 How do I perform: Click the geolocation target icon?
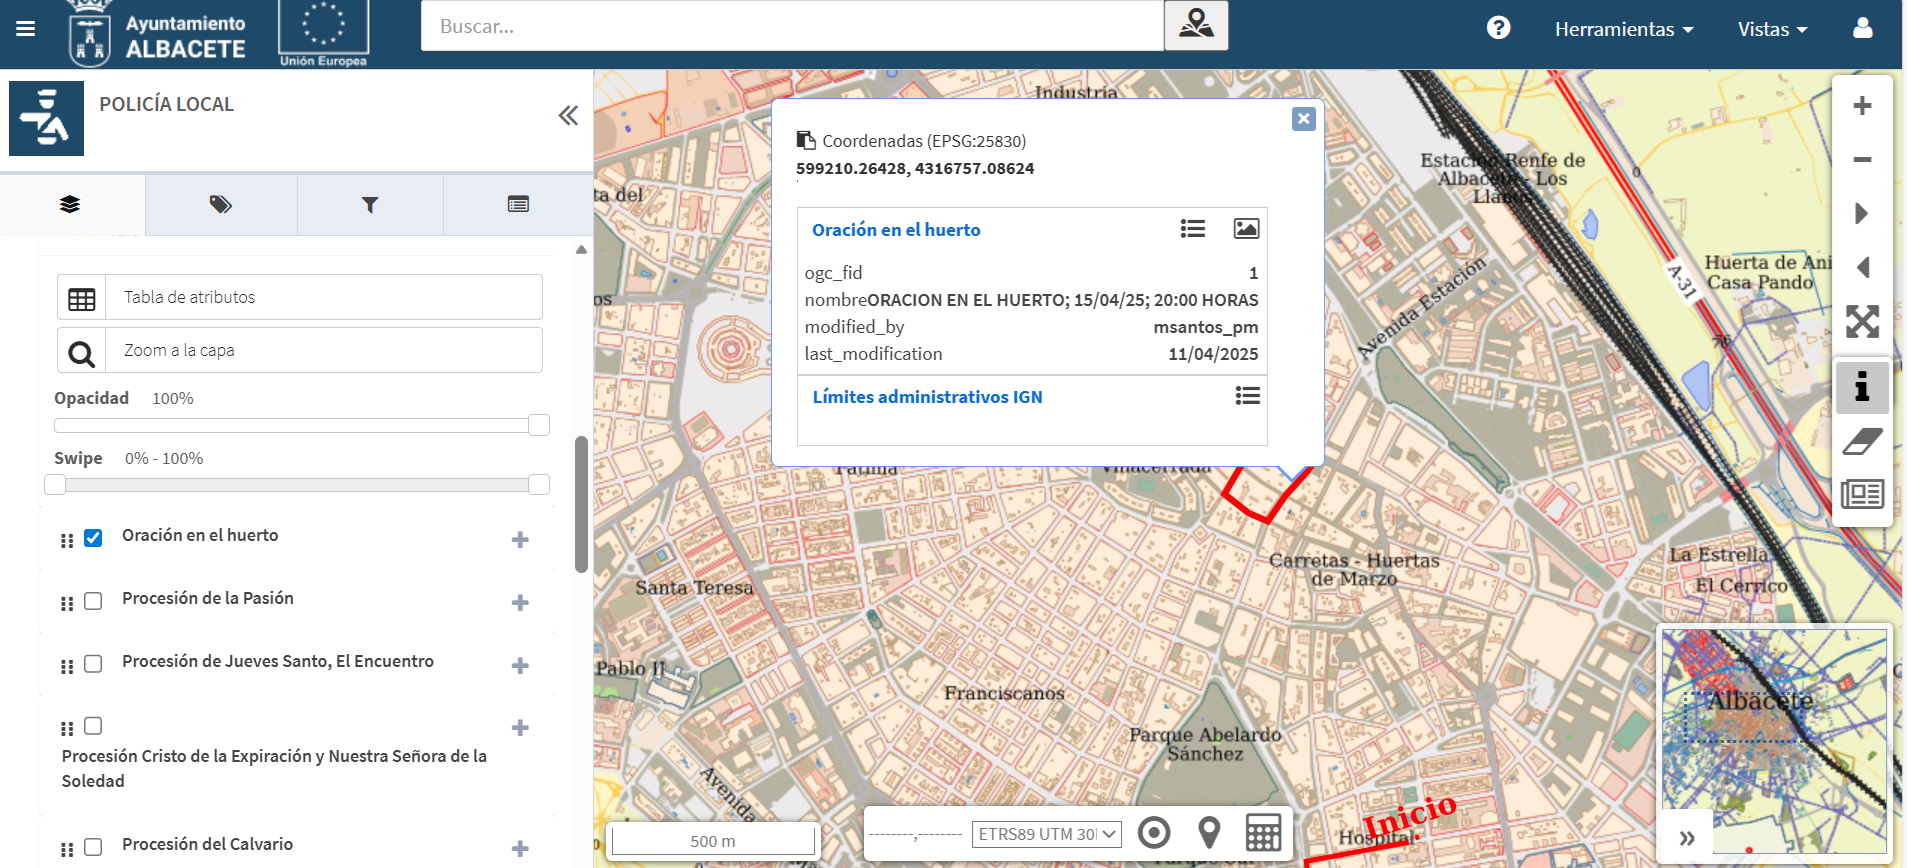pyautogui.click(x=1154, y=832)
